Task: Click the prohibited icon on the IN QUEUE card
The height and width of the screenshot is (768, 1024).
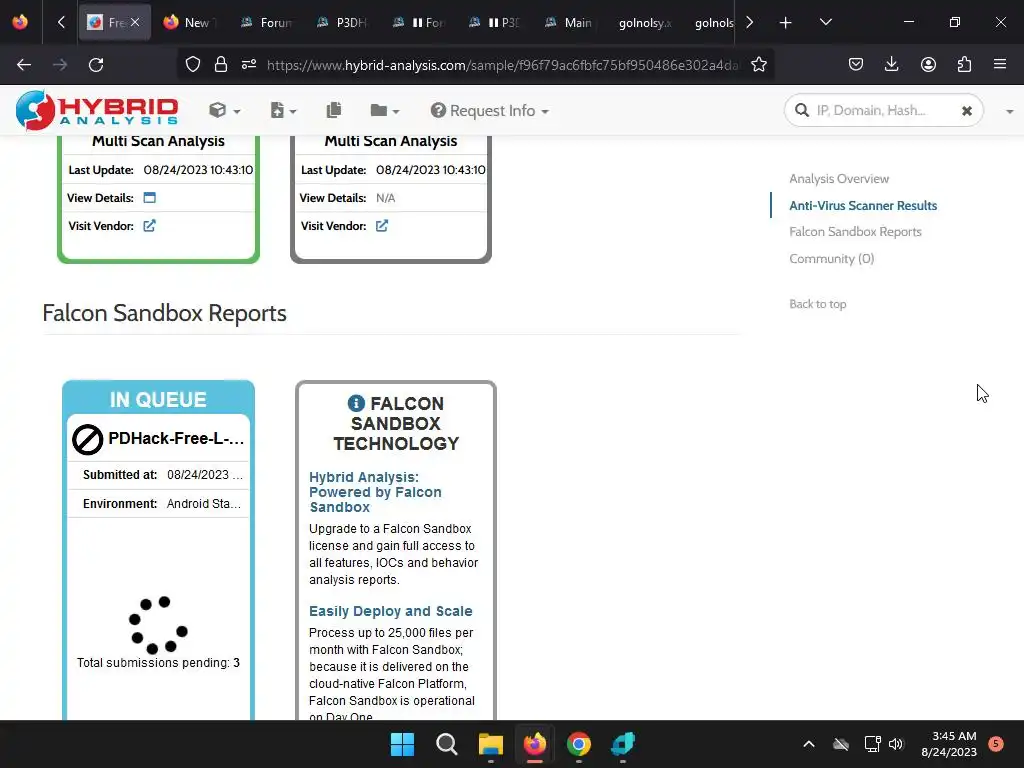Action: tap(88, 439)
